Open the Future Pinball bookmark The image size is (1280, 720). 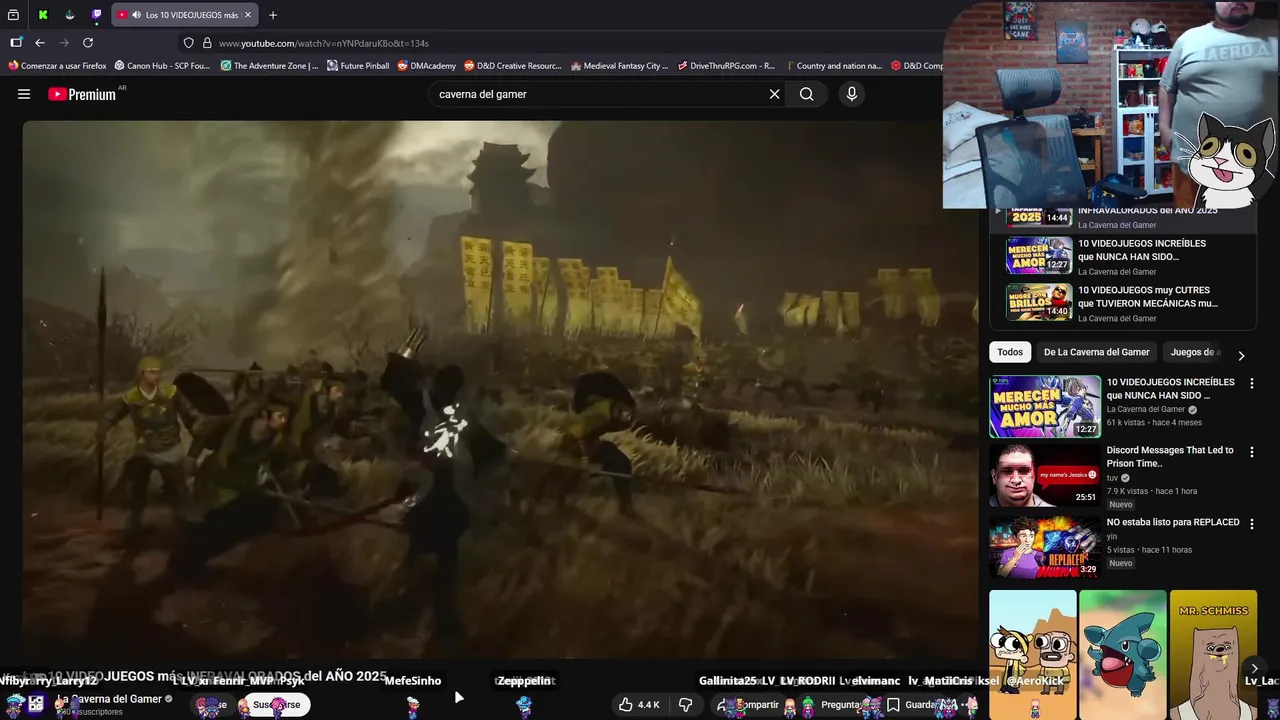[x=358, y=66]
